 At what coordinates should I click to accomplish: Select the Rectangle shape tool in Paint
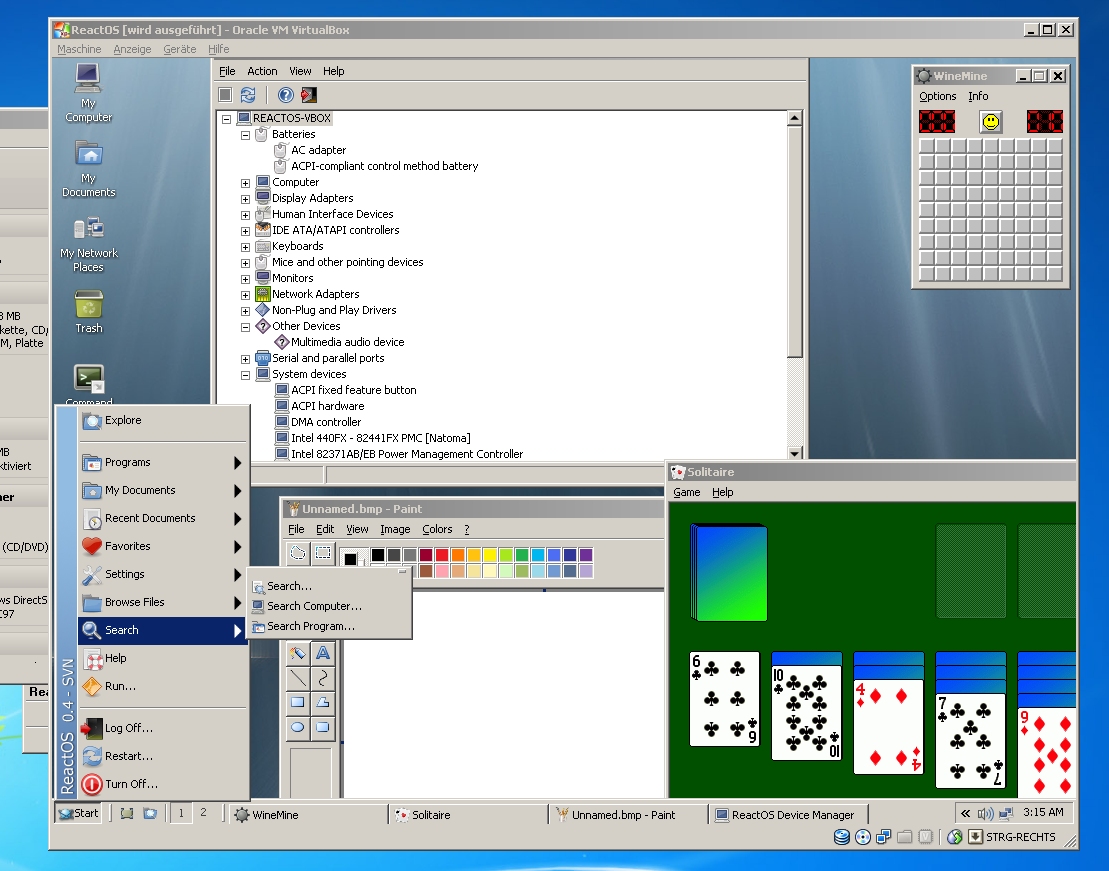[x=298, y=703]
